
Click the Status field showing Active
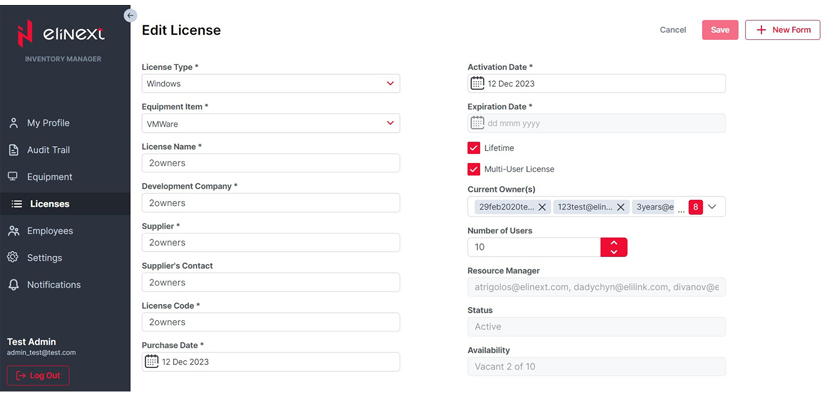point(596,326)
